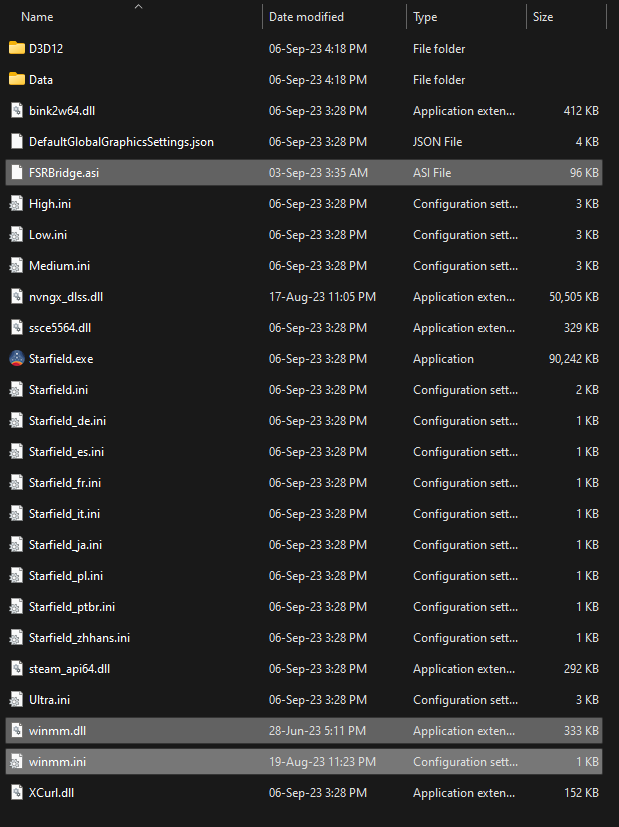
Task: Click the winmm.ini config file icon
Action: [x=17, y=762]
